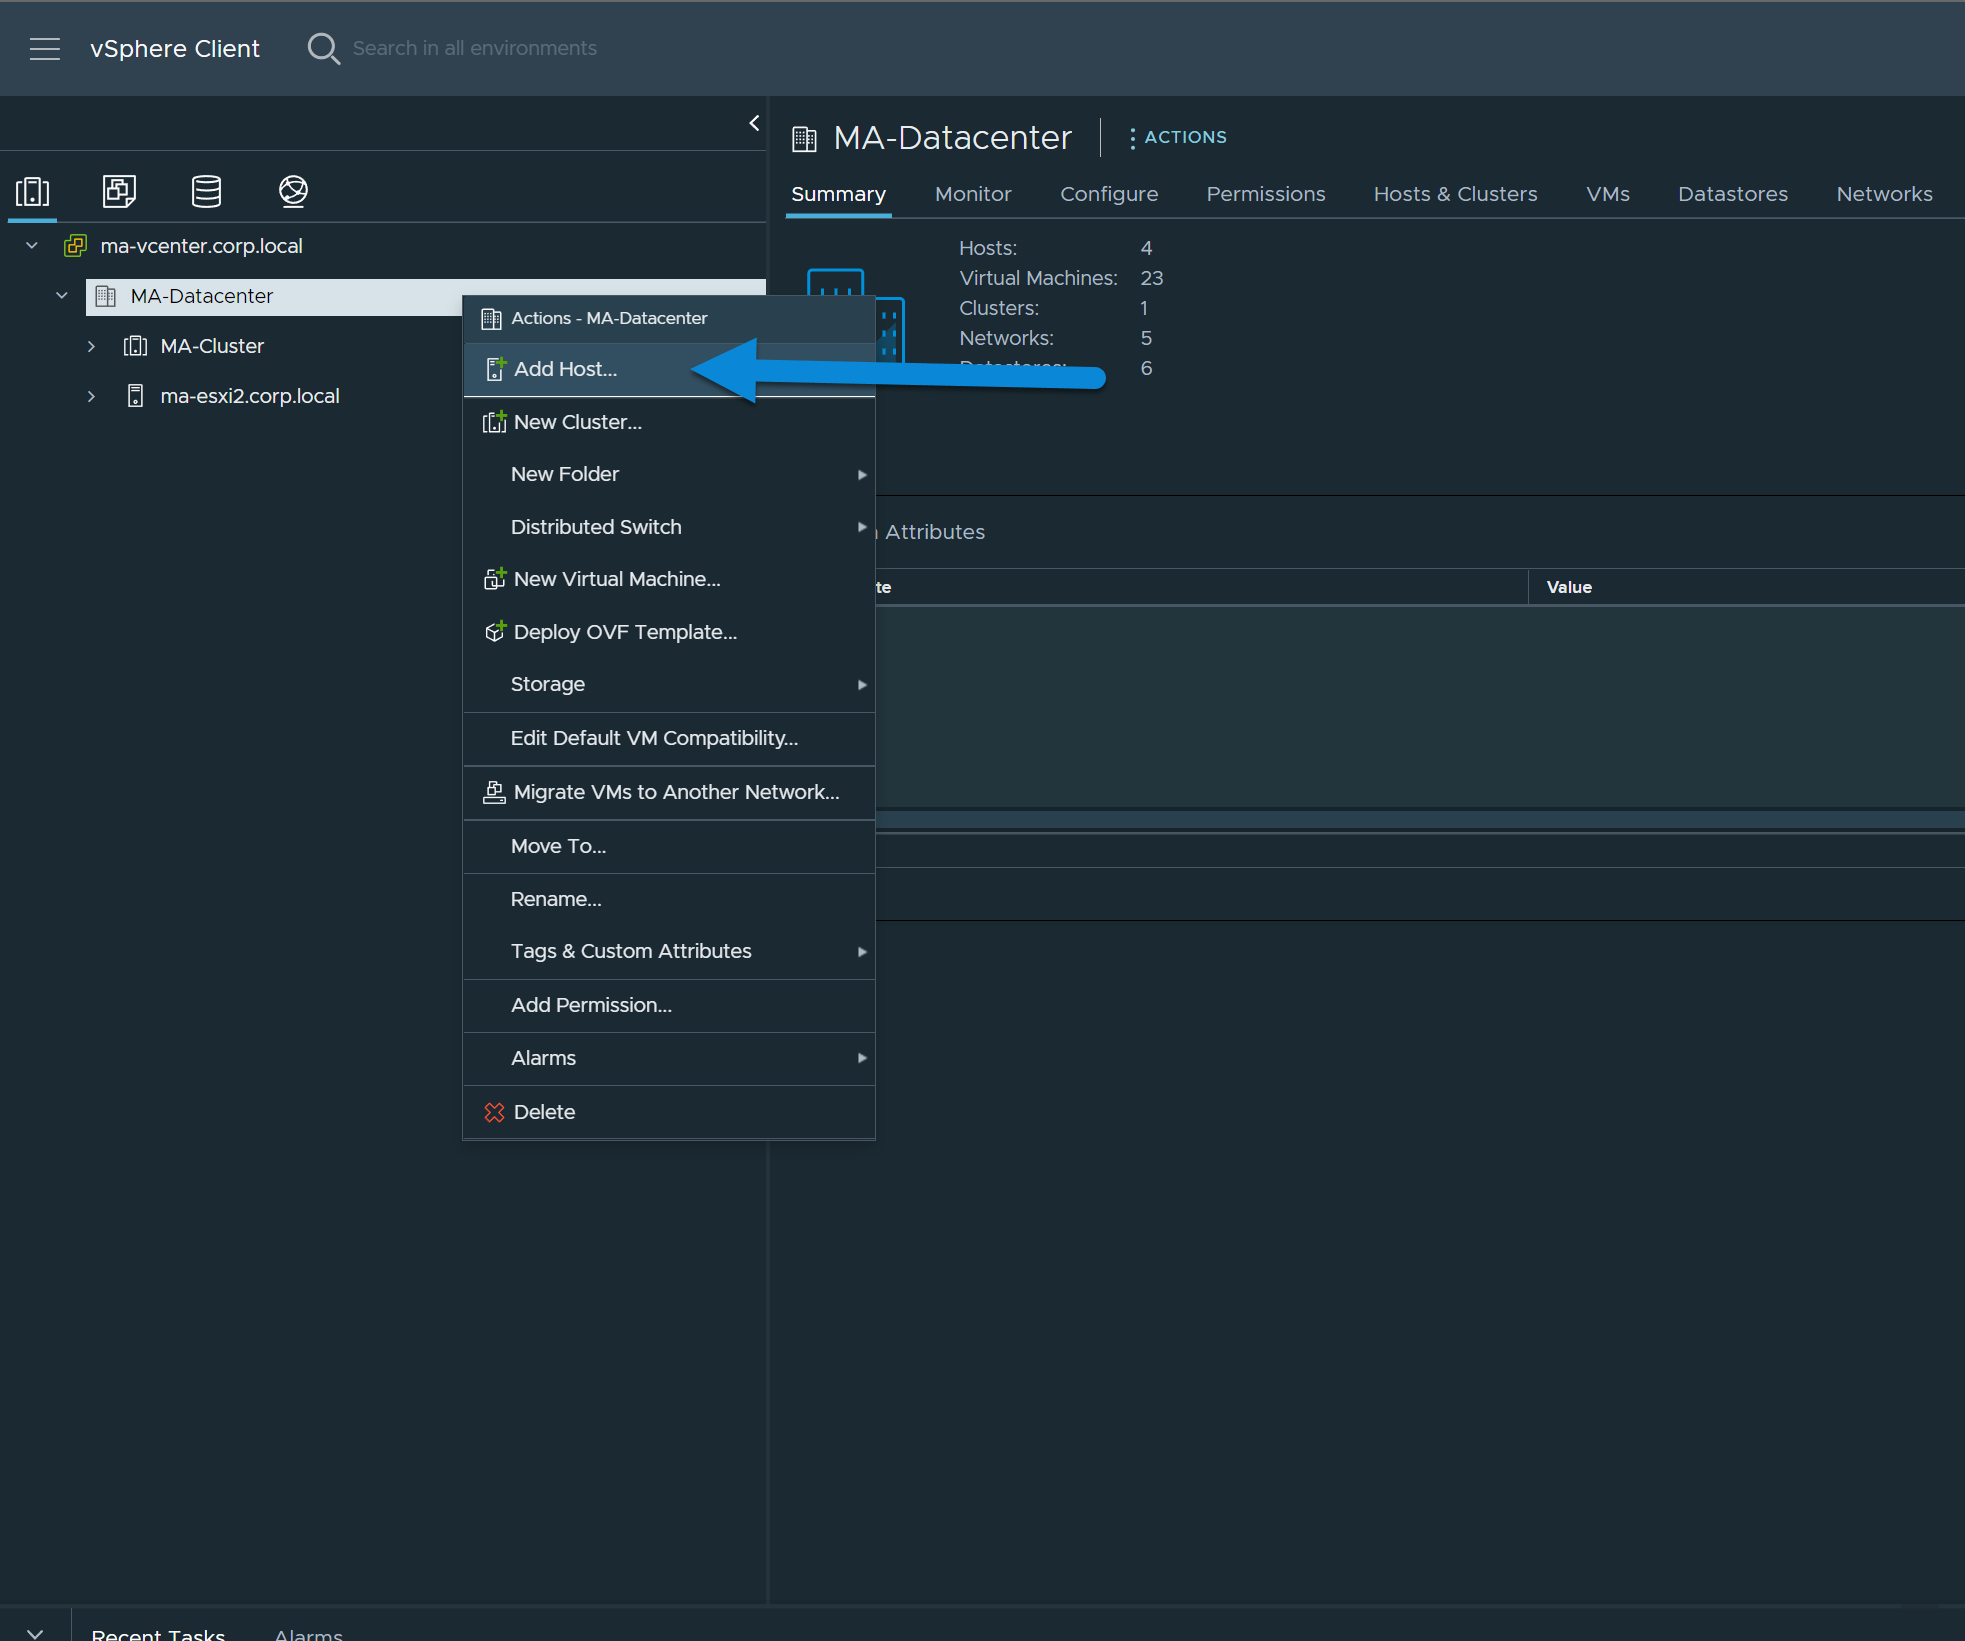Click the MA-Datacenter icon in the tree
The image size is (1965, 1641).
105,296
